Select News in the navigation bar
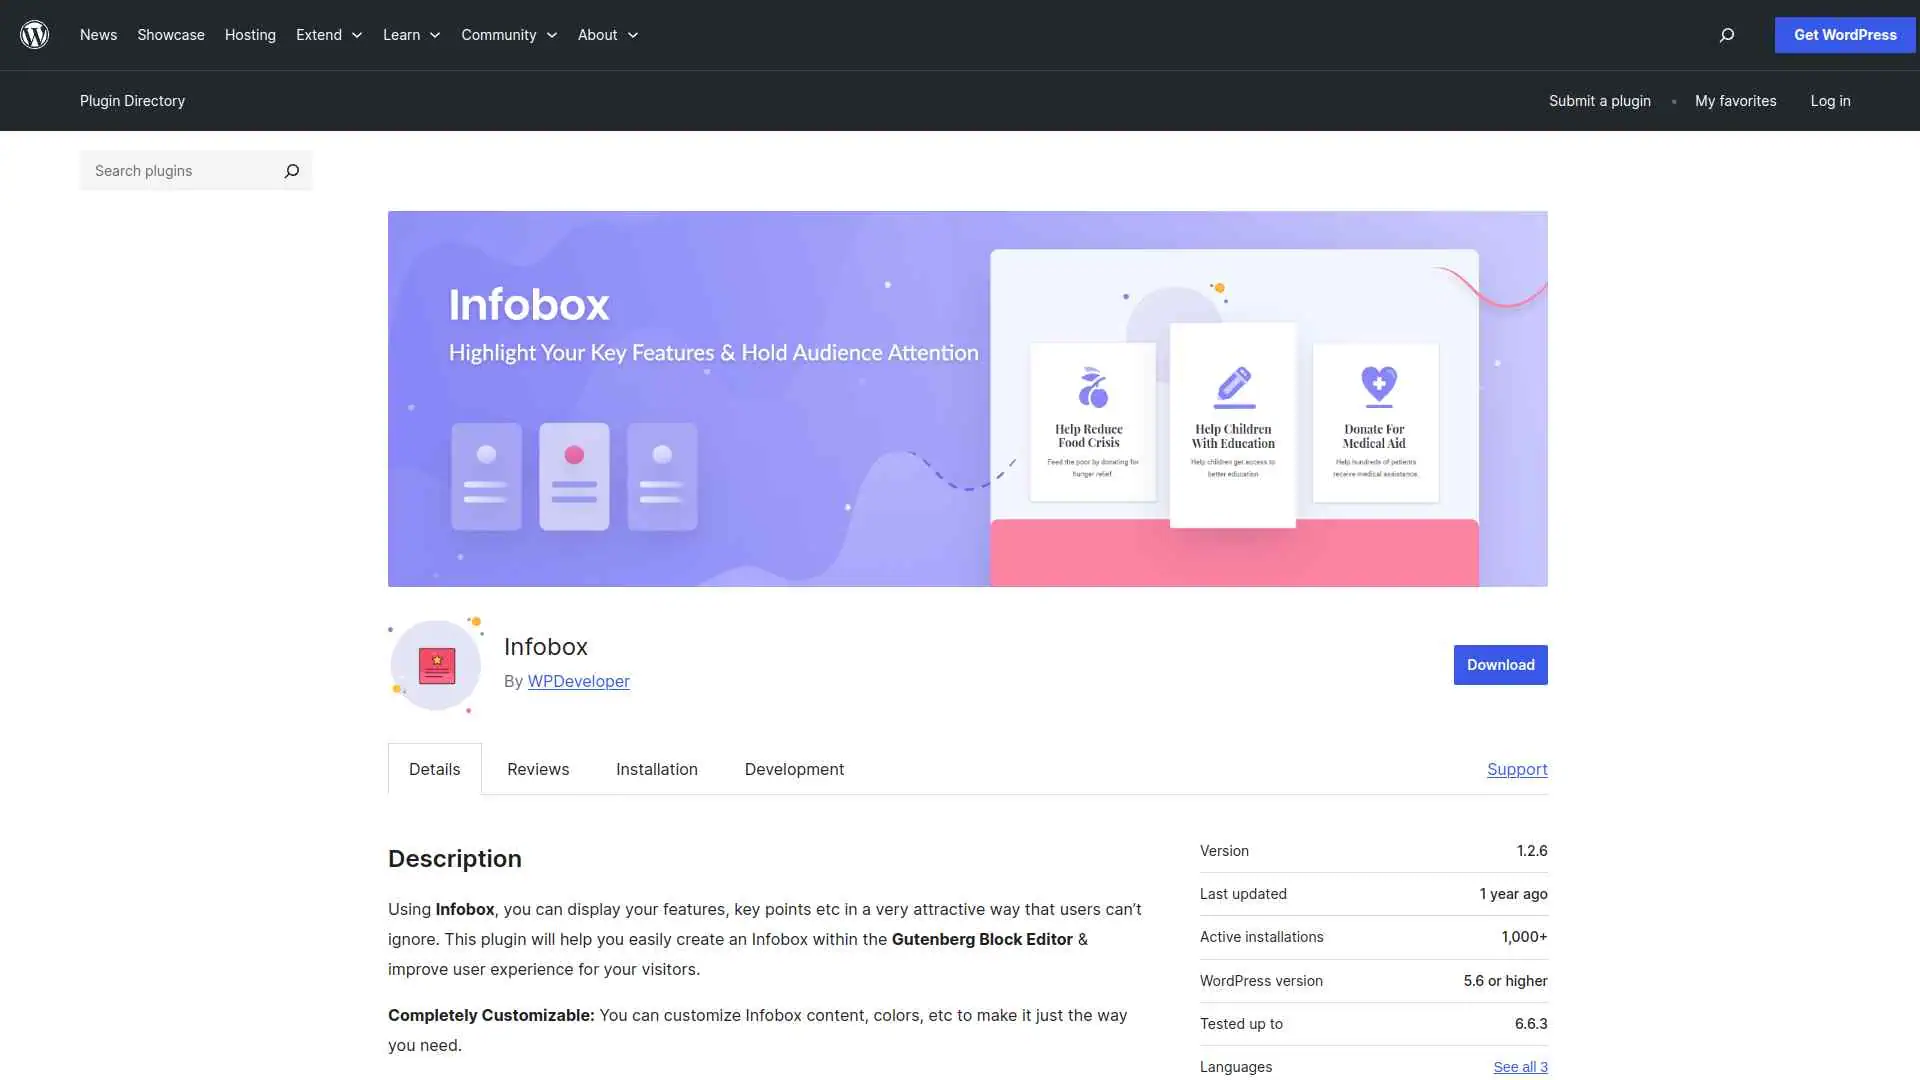Screen dimensions: 1920x1080 (98, 35)
